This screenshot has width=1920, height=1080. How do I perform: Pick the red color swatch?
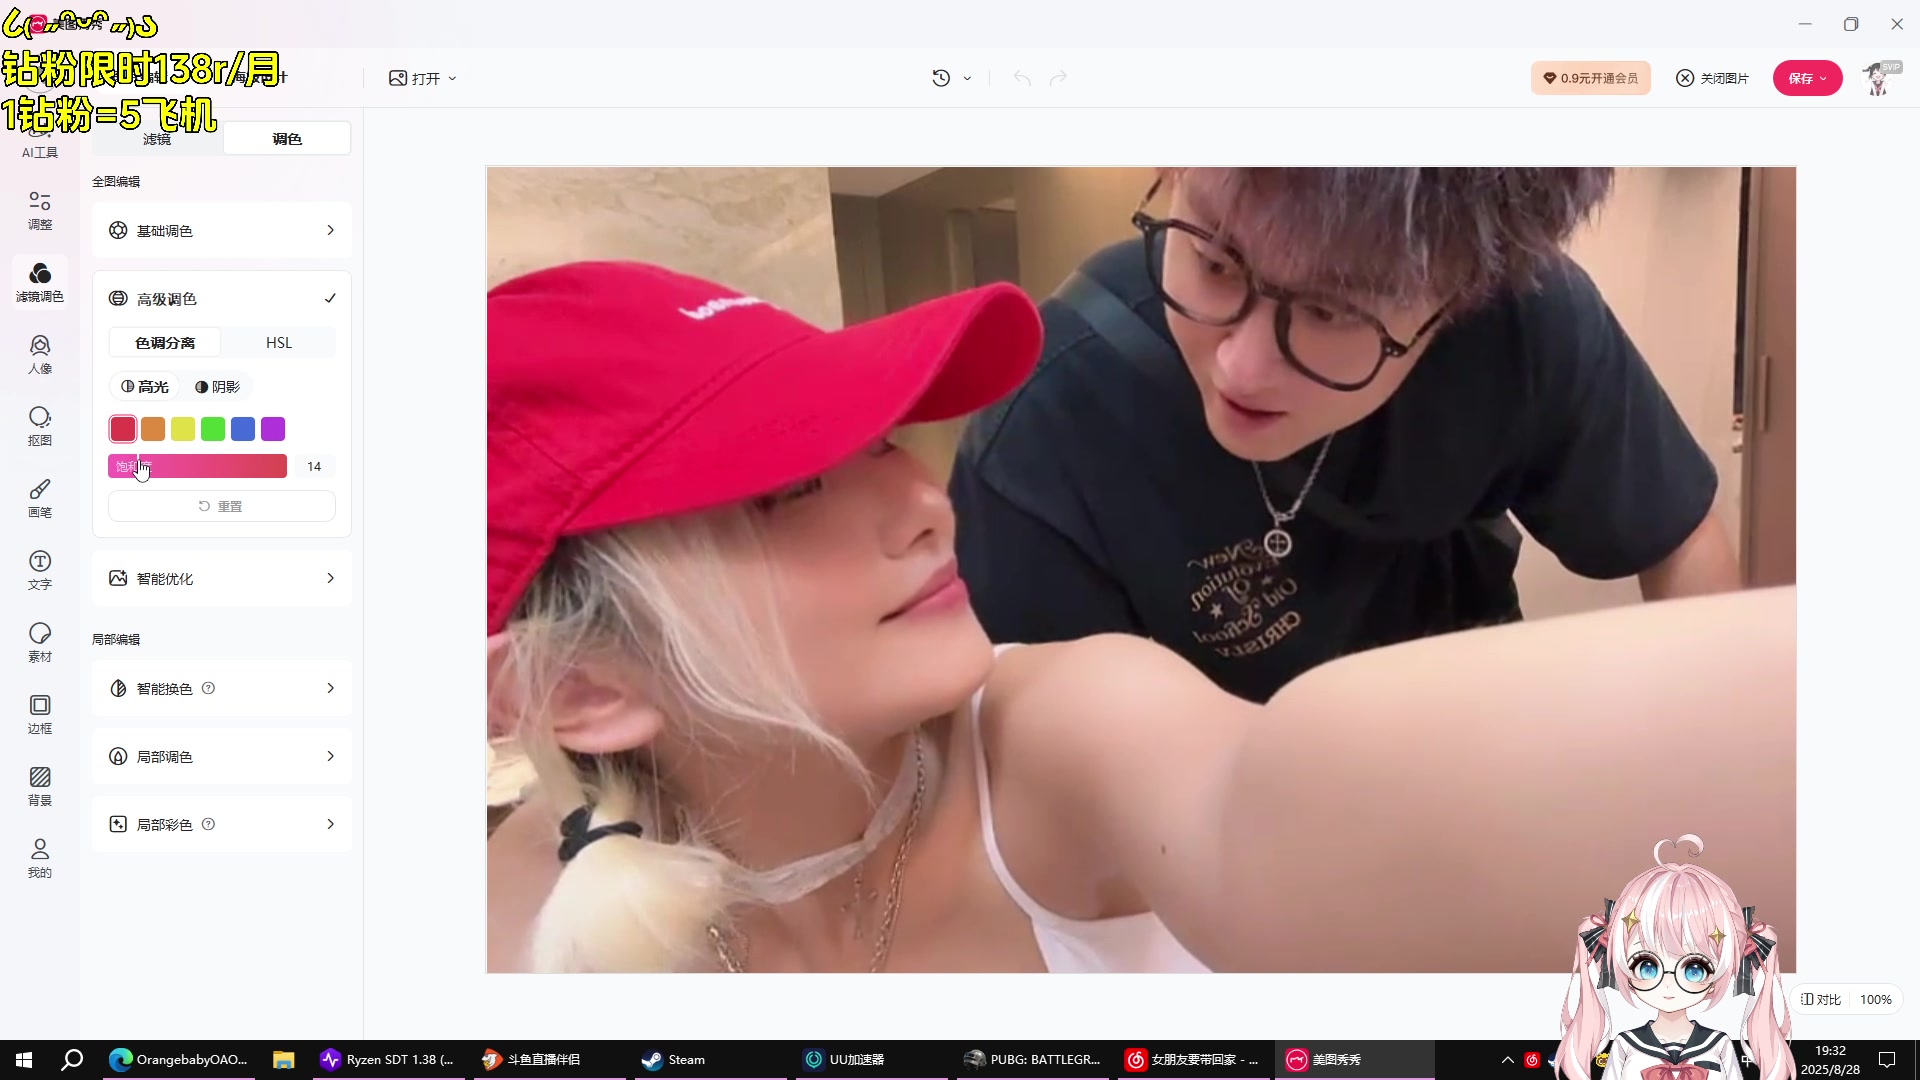123,429
